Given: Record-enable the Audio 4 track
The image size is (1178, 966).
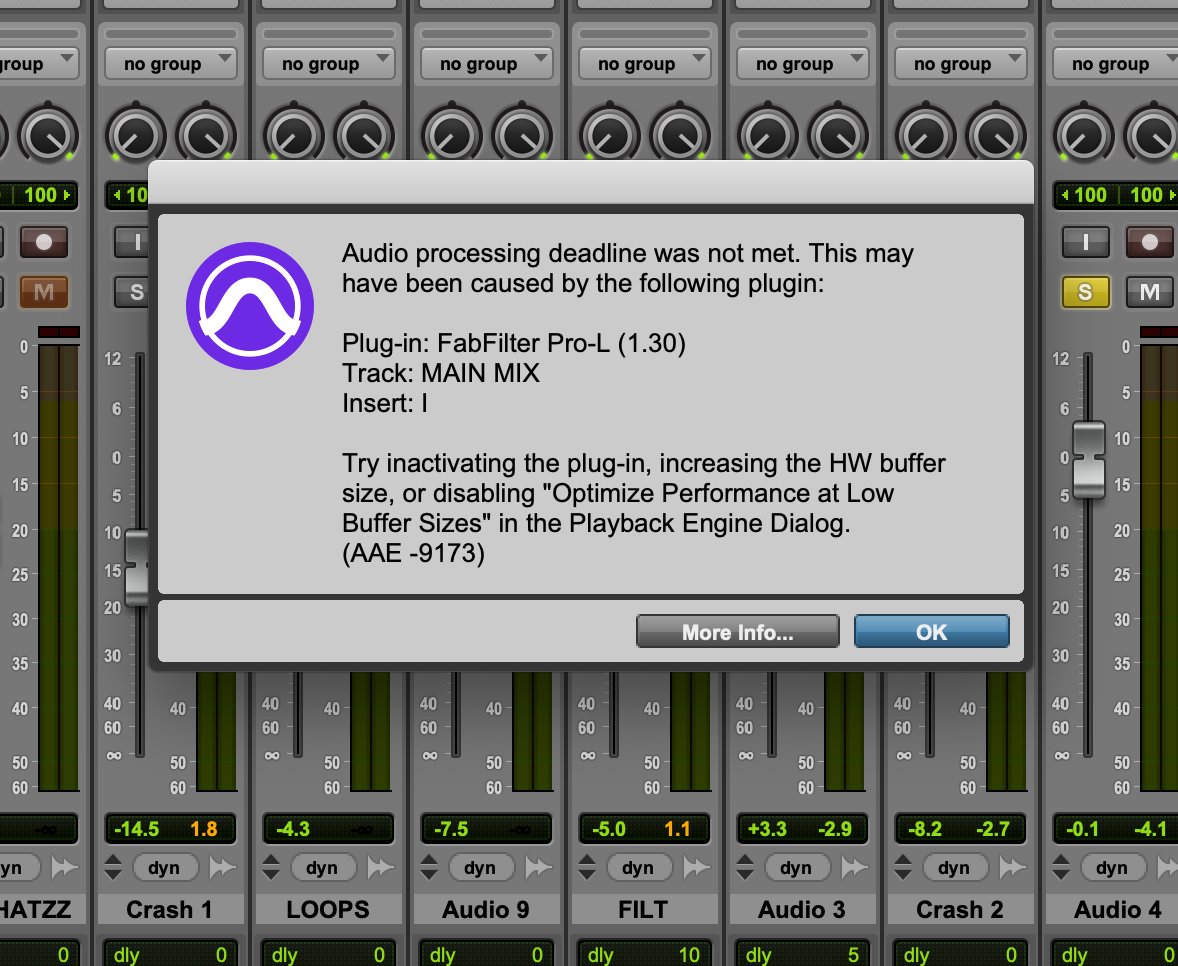Looking at the screenshot, I should pyautogui.click(x=1150, y=242).
